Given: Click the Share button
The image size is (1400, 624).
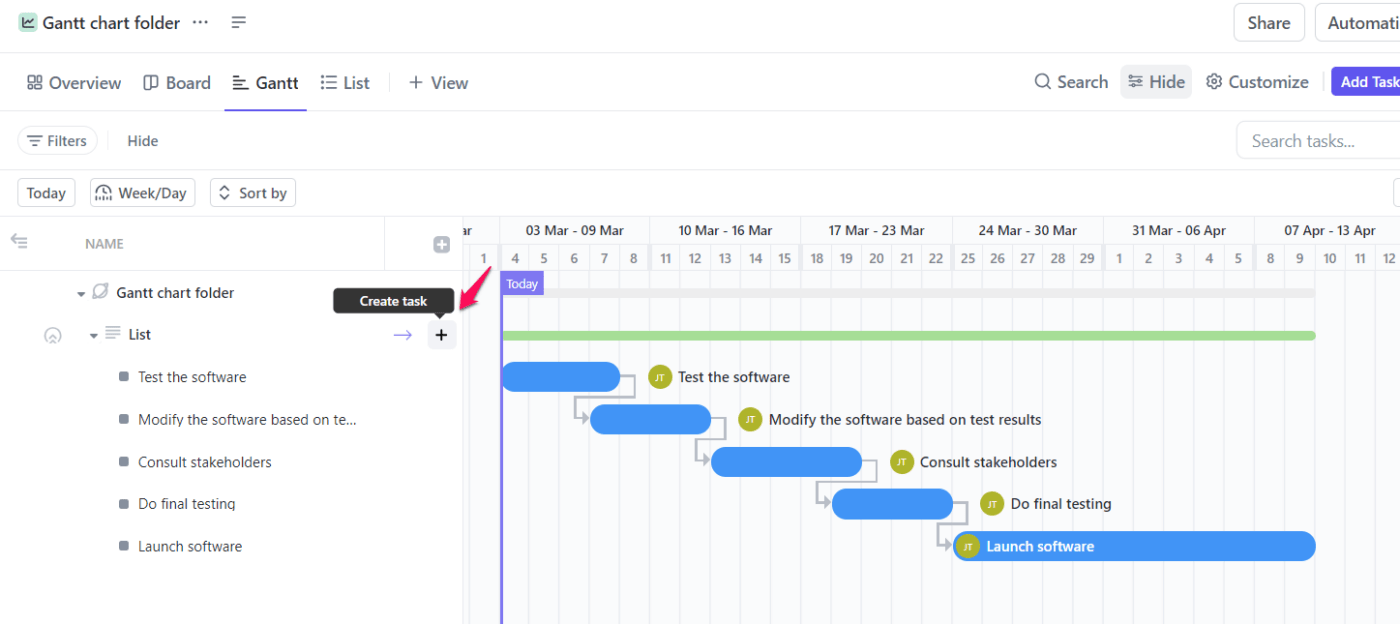Looking at the screenshot, I should point(1268,23).
